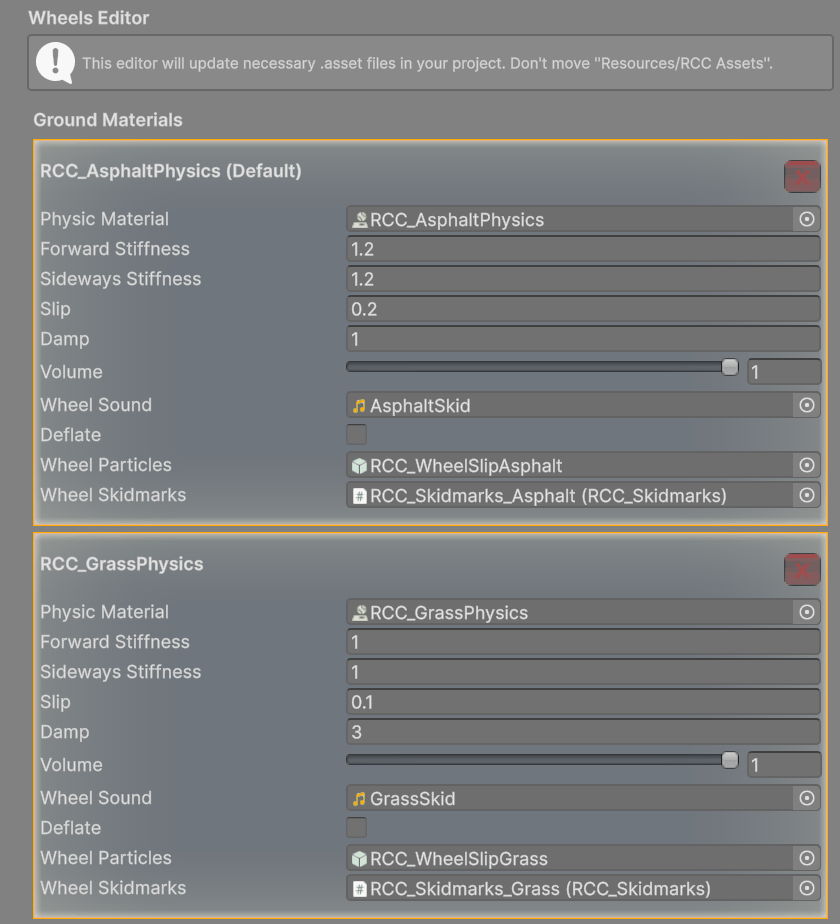Click the asphalt 'Forward Stiffness' label
The height and width of the screenshot is (924, 840).
(115, 249)
